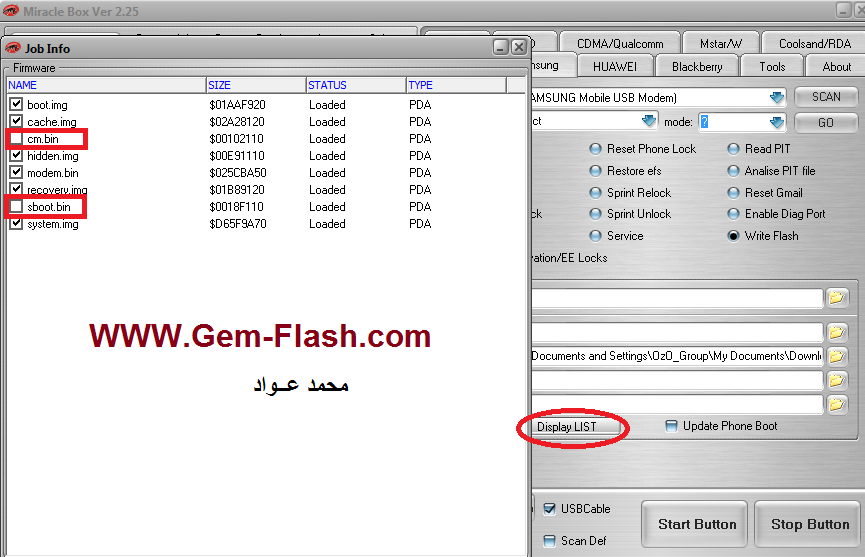Toggle the USBCable checkbox

[549, 508]
